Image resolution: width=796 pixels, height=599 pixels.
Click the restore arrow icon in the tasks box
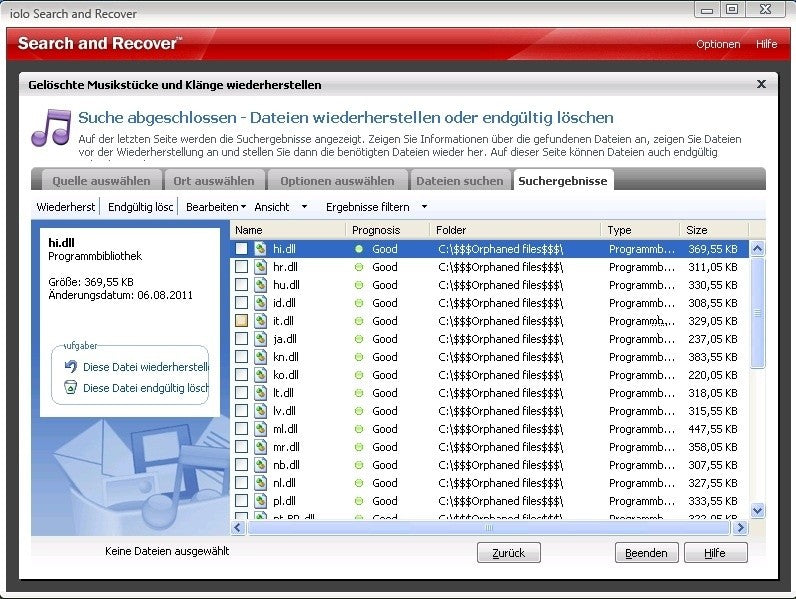(x=71, y=367)
